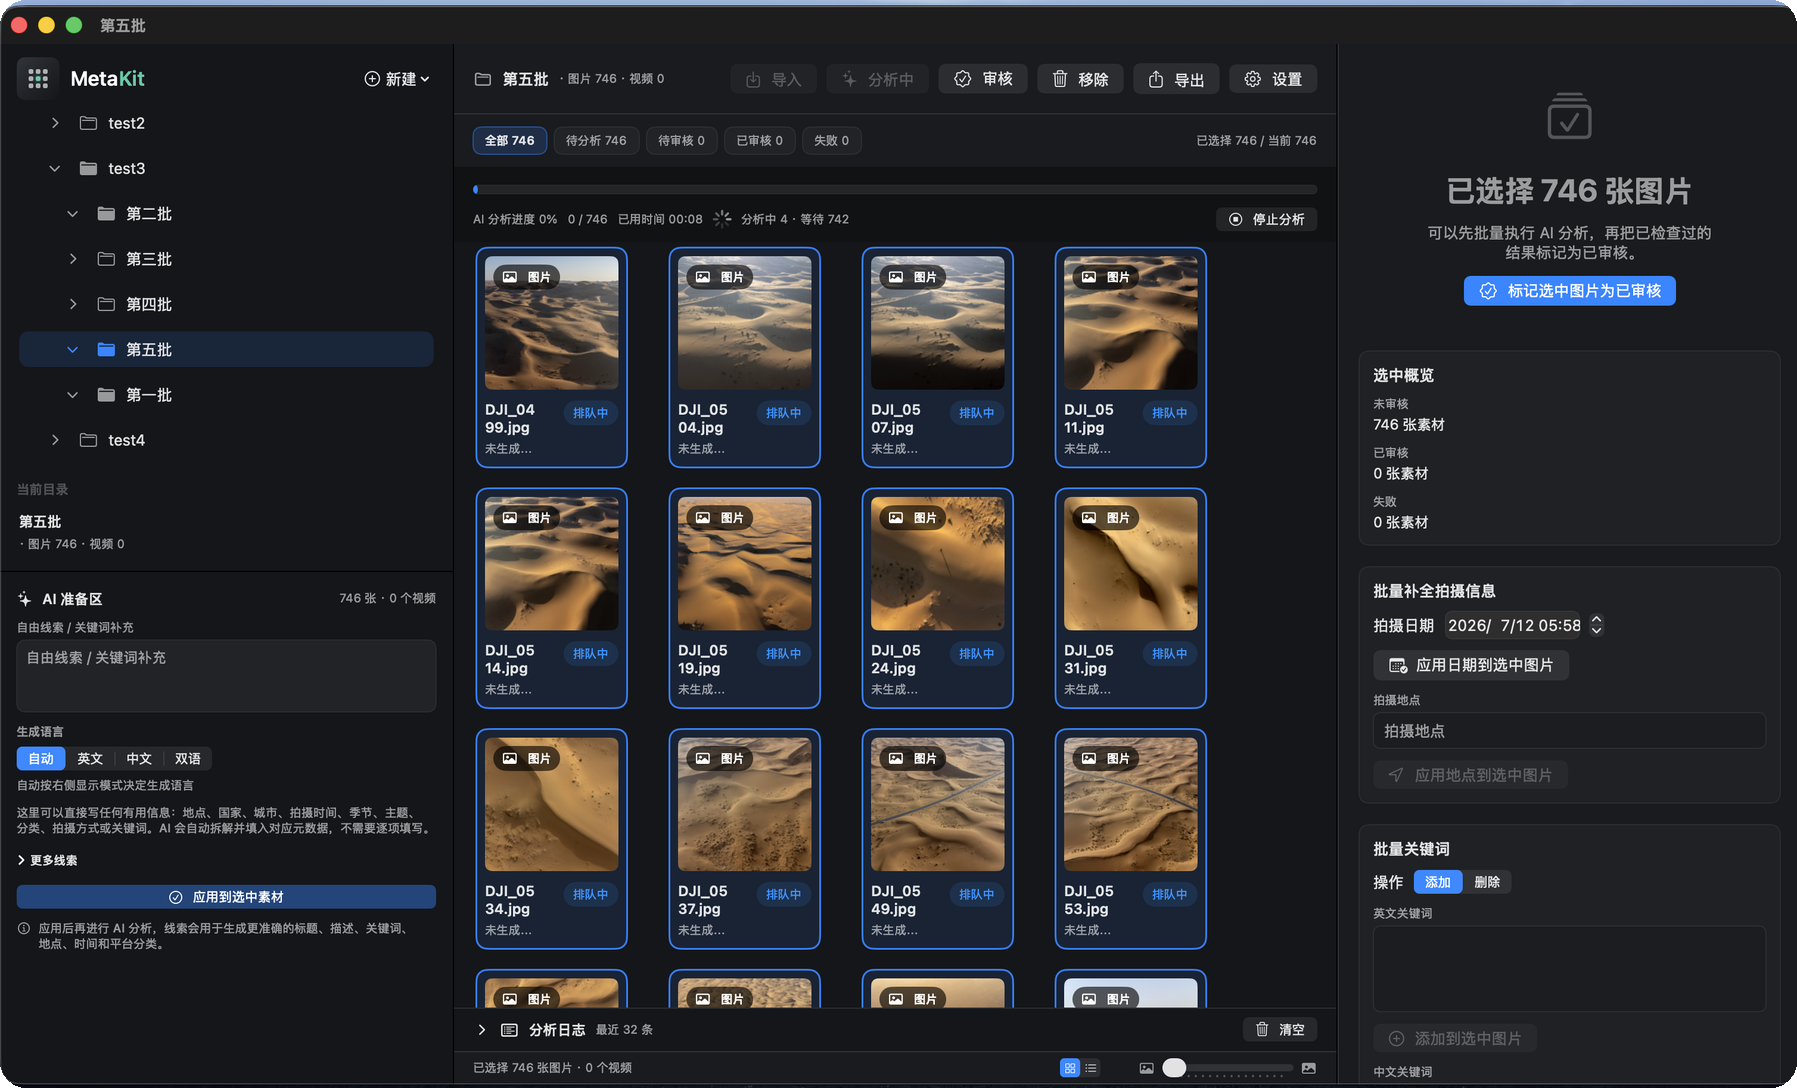The height and width of the screenshot is (1088, 1797).
Task: Set generation language to 英文
Action: (x=90, y=759)
